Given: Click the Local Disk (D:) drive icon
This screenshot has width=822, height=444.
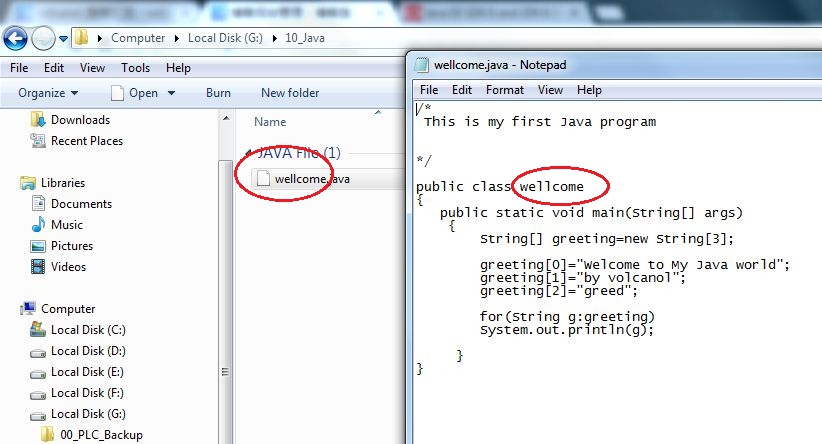Looking at the screenshot, I should (38, 353).
